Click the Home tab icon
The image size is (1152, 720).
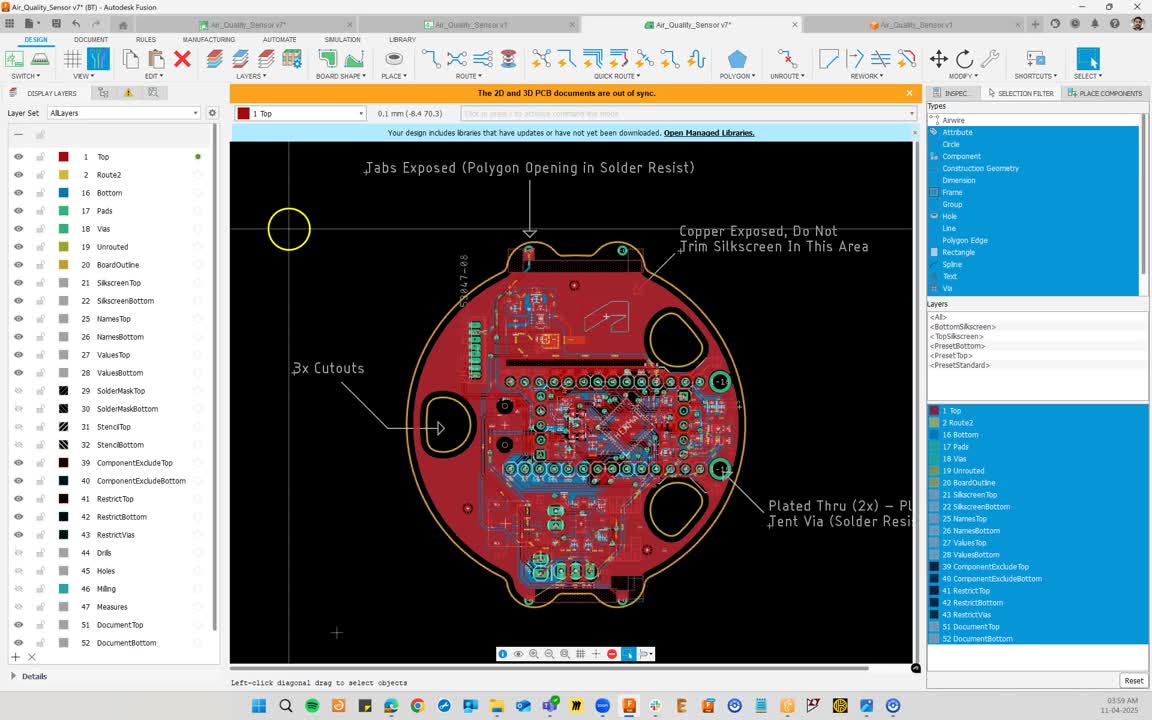[123, 24]
